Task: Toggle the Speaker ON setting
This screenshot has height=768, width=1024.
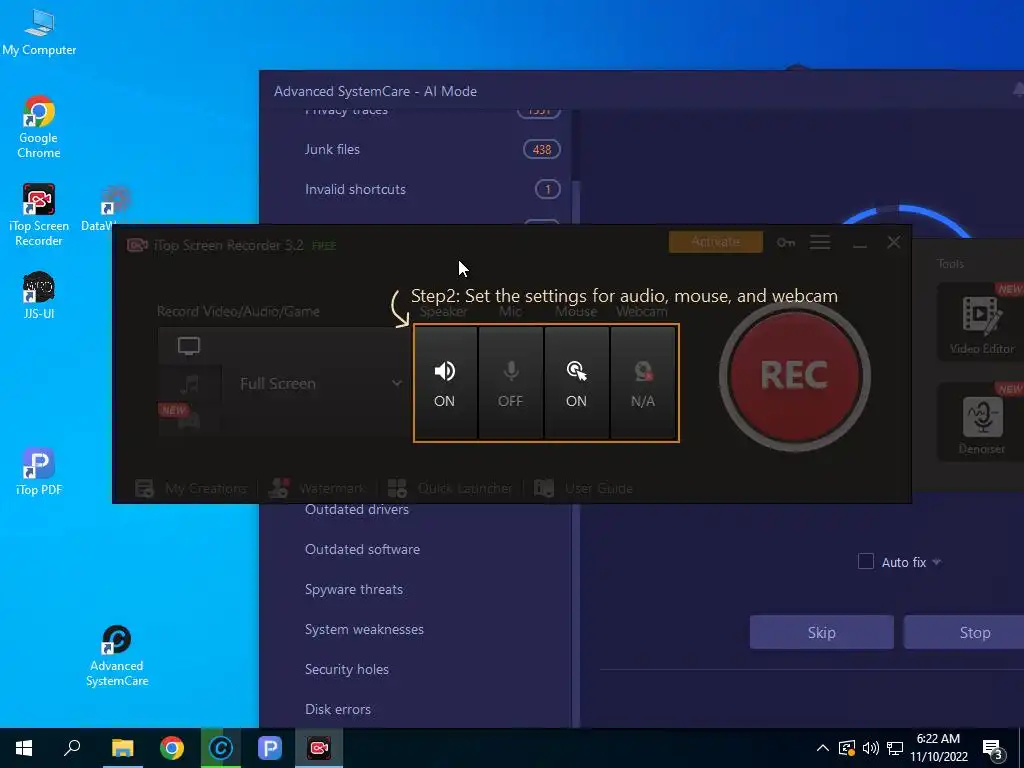Action: pyautogui.click(x=445, y=383)
